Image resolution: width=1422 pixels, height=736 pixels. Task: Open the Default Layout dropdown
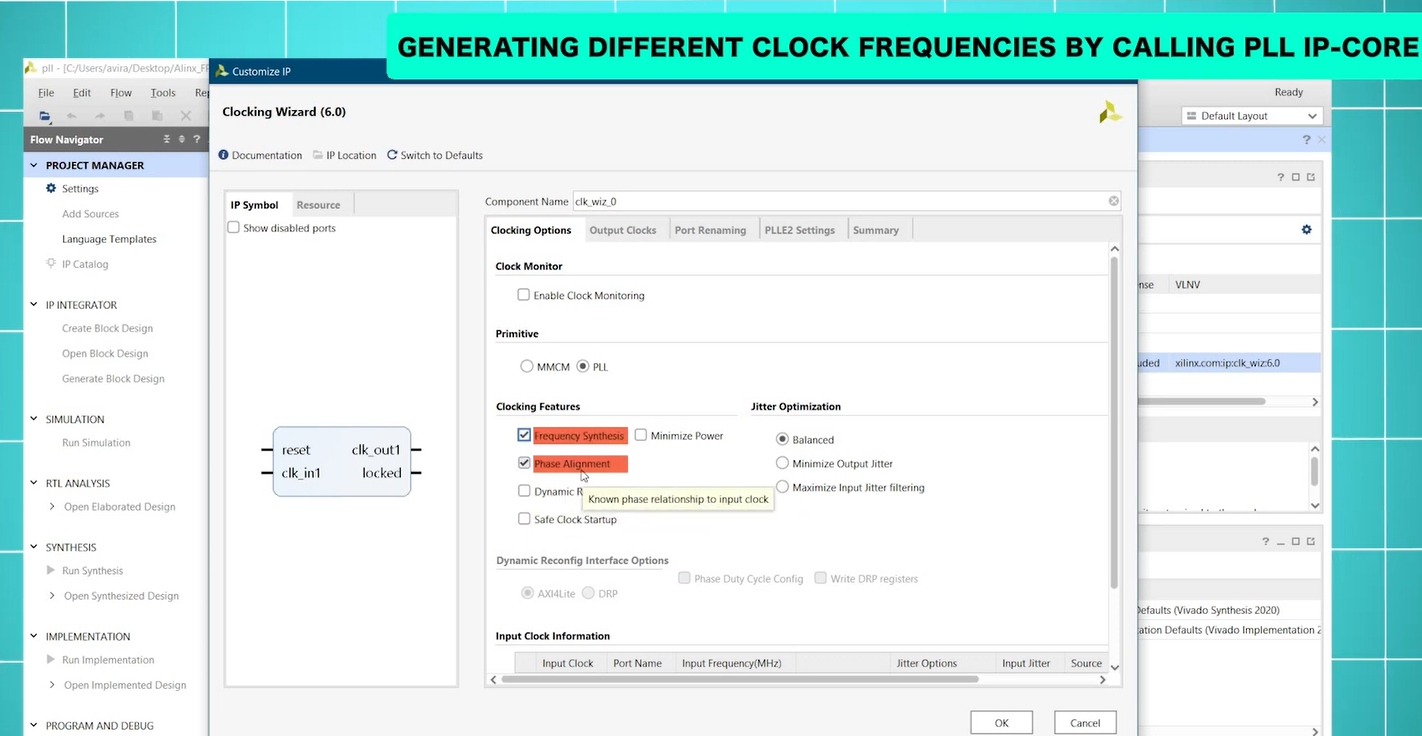point(1252,116)
